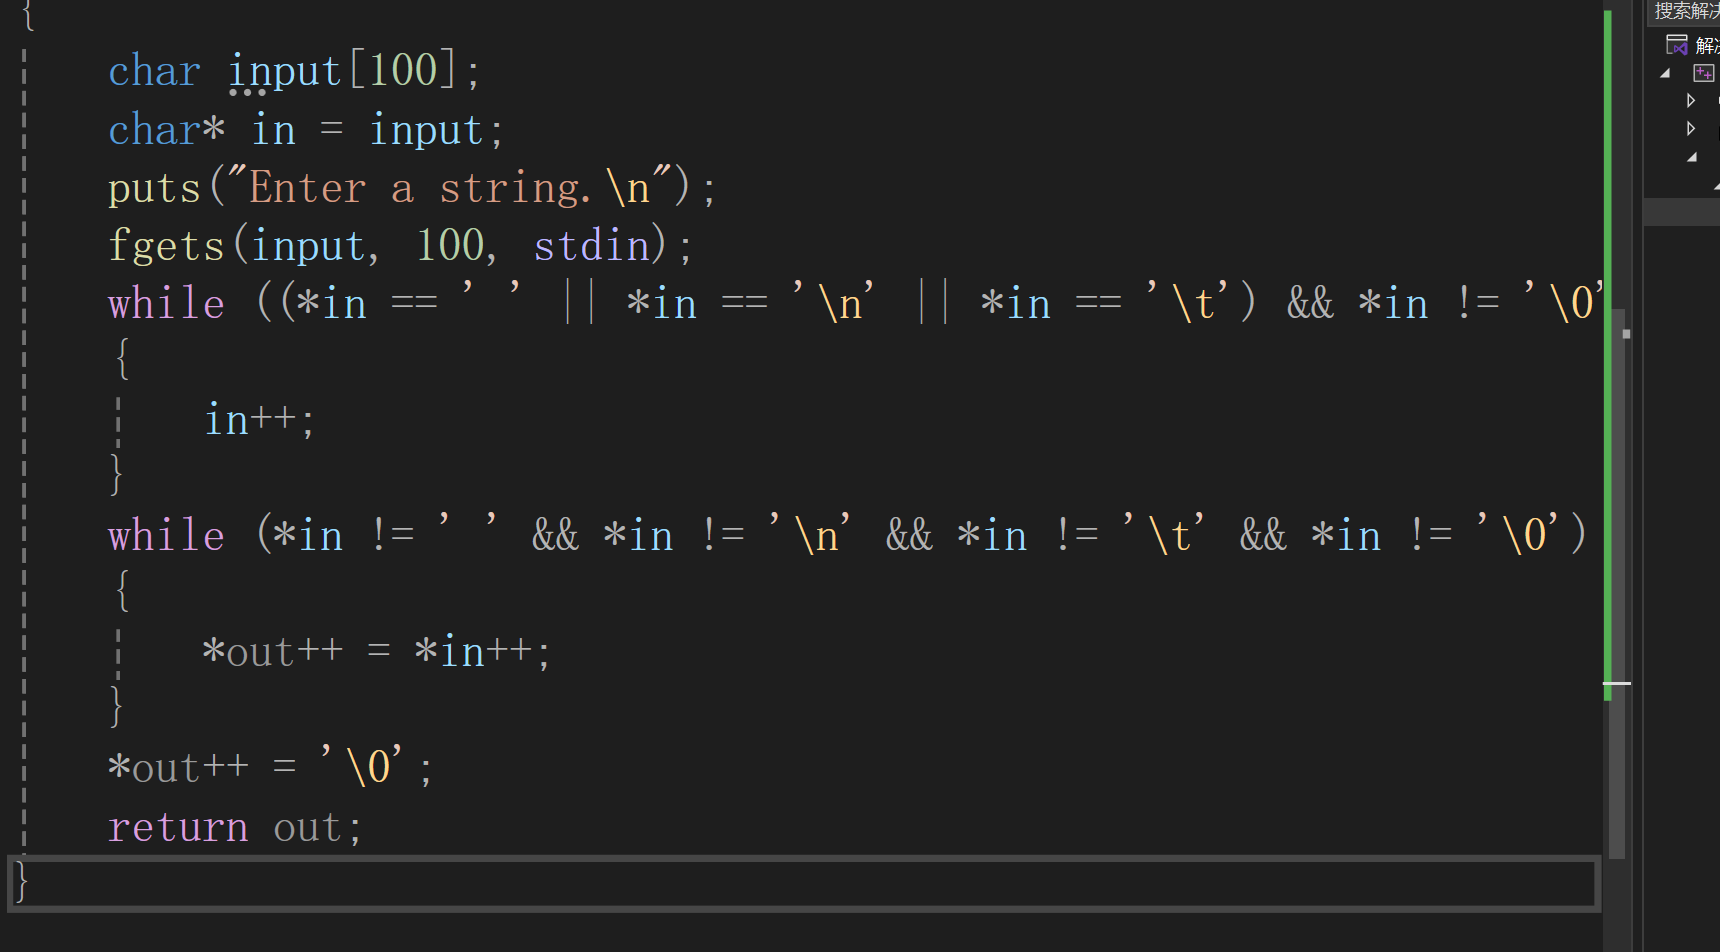Click the while line testing *in != ' '
1720x952 pixels.
click(x=847, y=535)
